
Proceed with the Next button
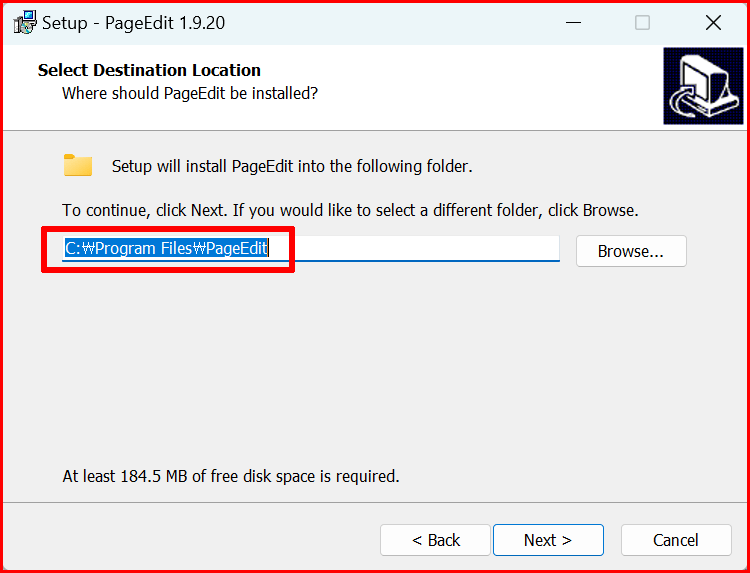tap(548, 540)
